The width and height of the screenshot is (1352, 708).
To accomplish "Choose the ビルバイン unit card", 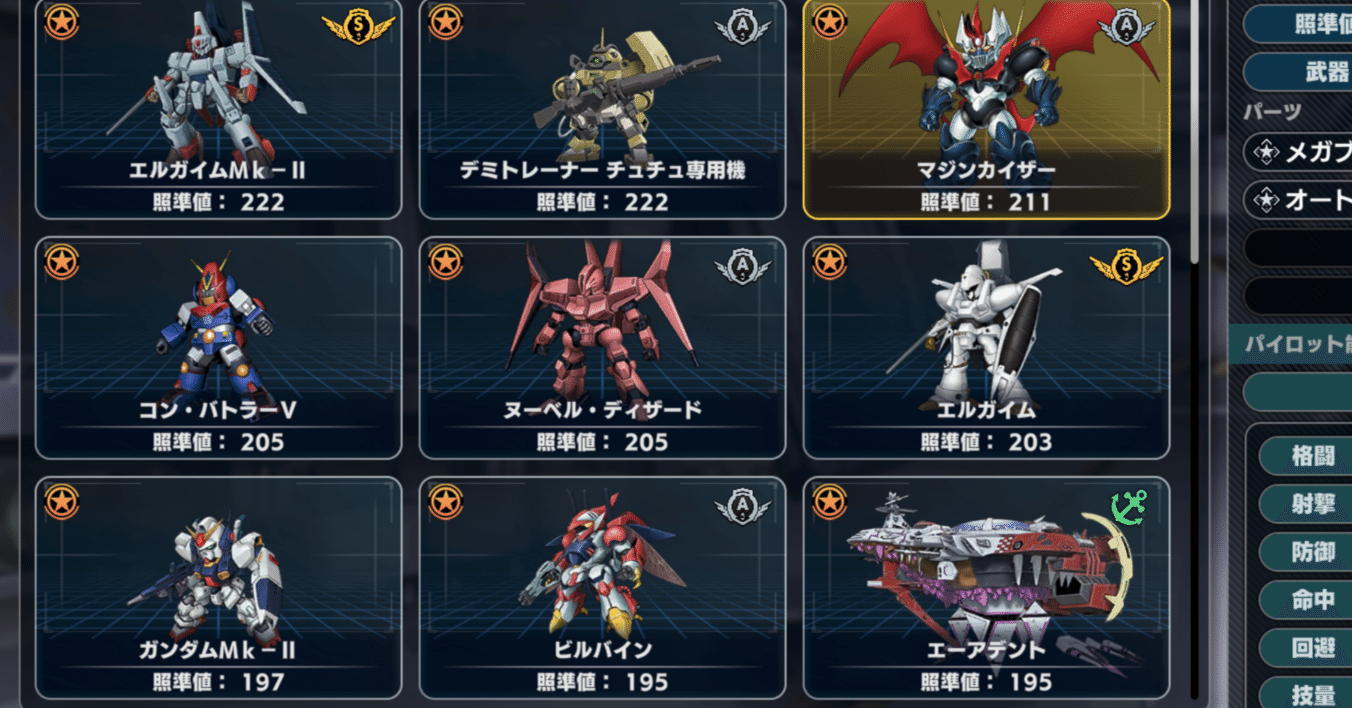I will tap(602, 588).
